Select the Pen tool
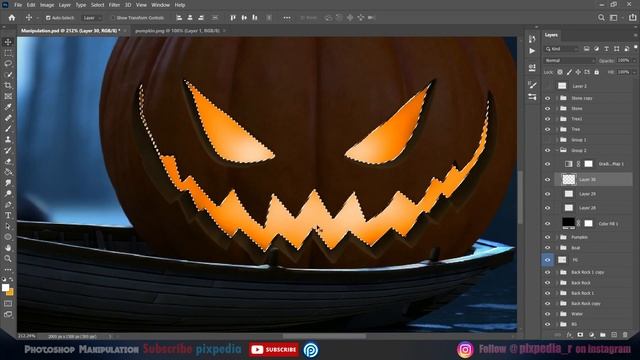 pyautogui.click(x=8, y=204)
